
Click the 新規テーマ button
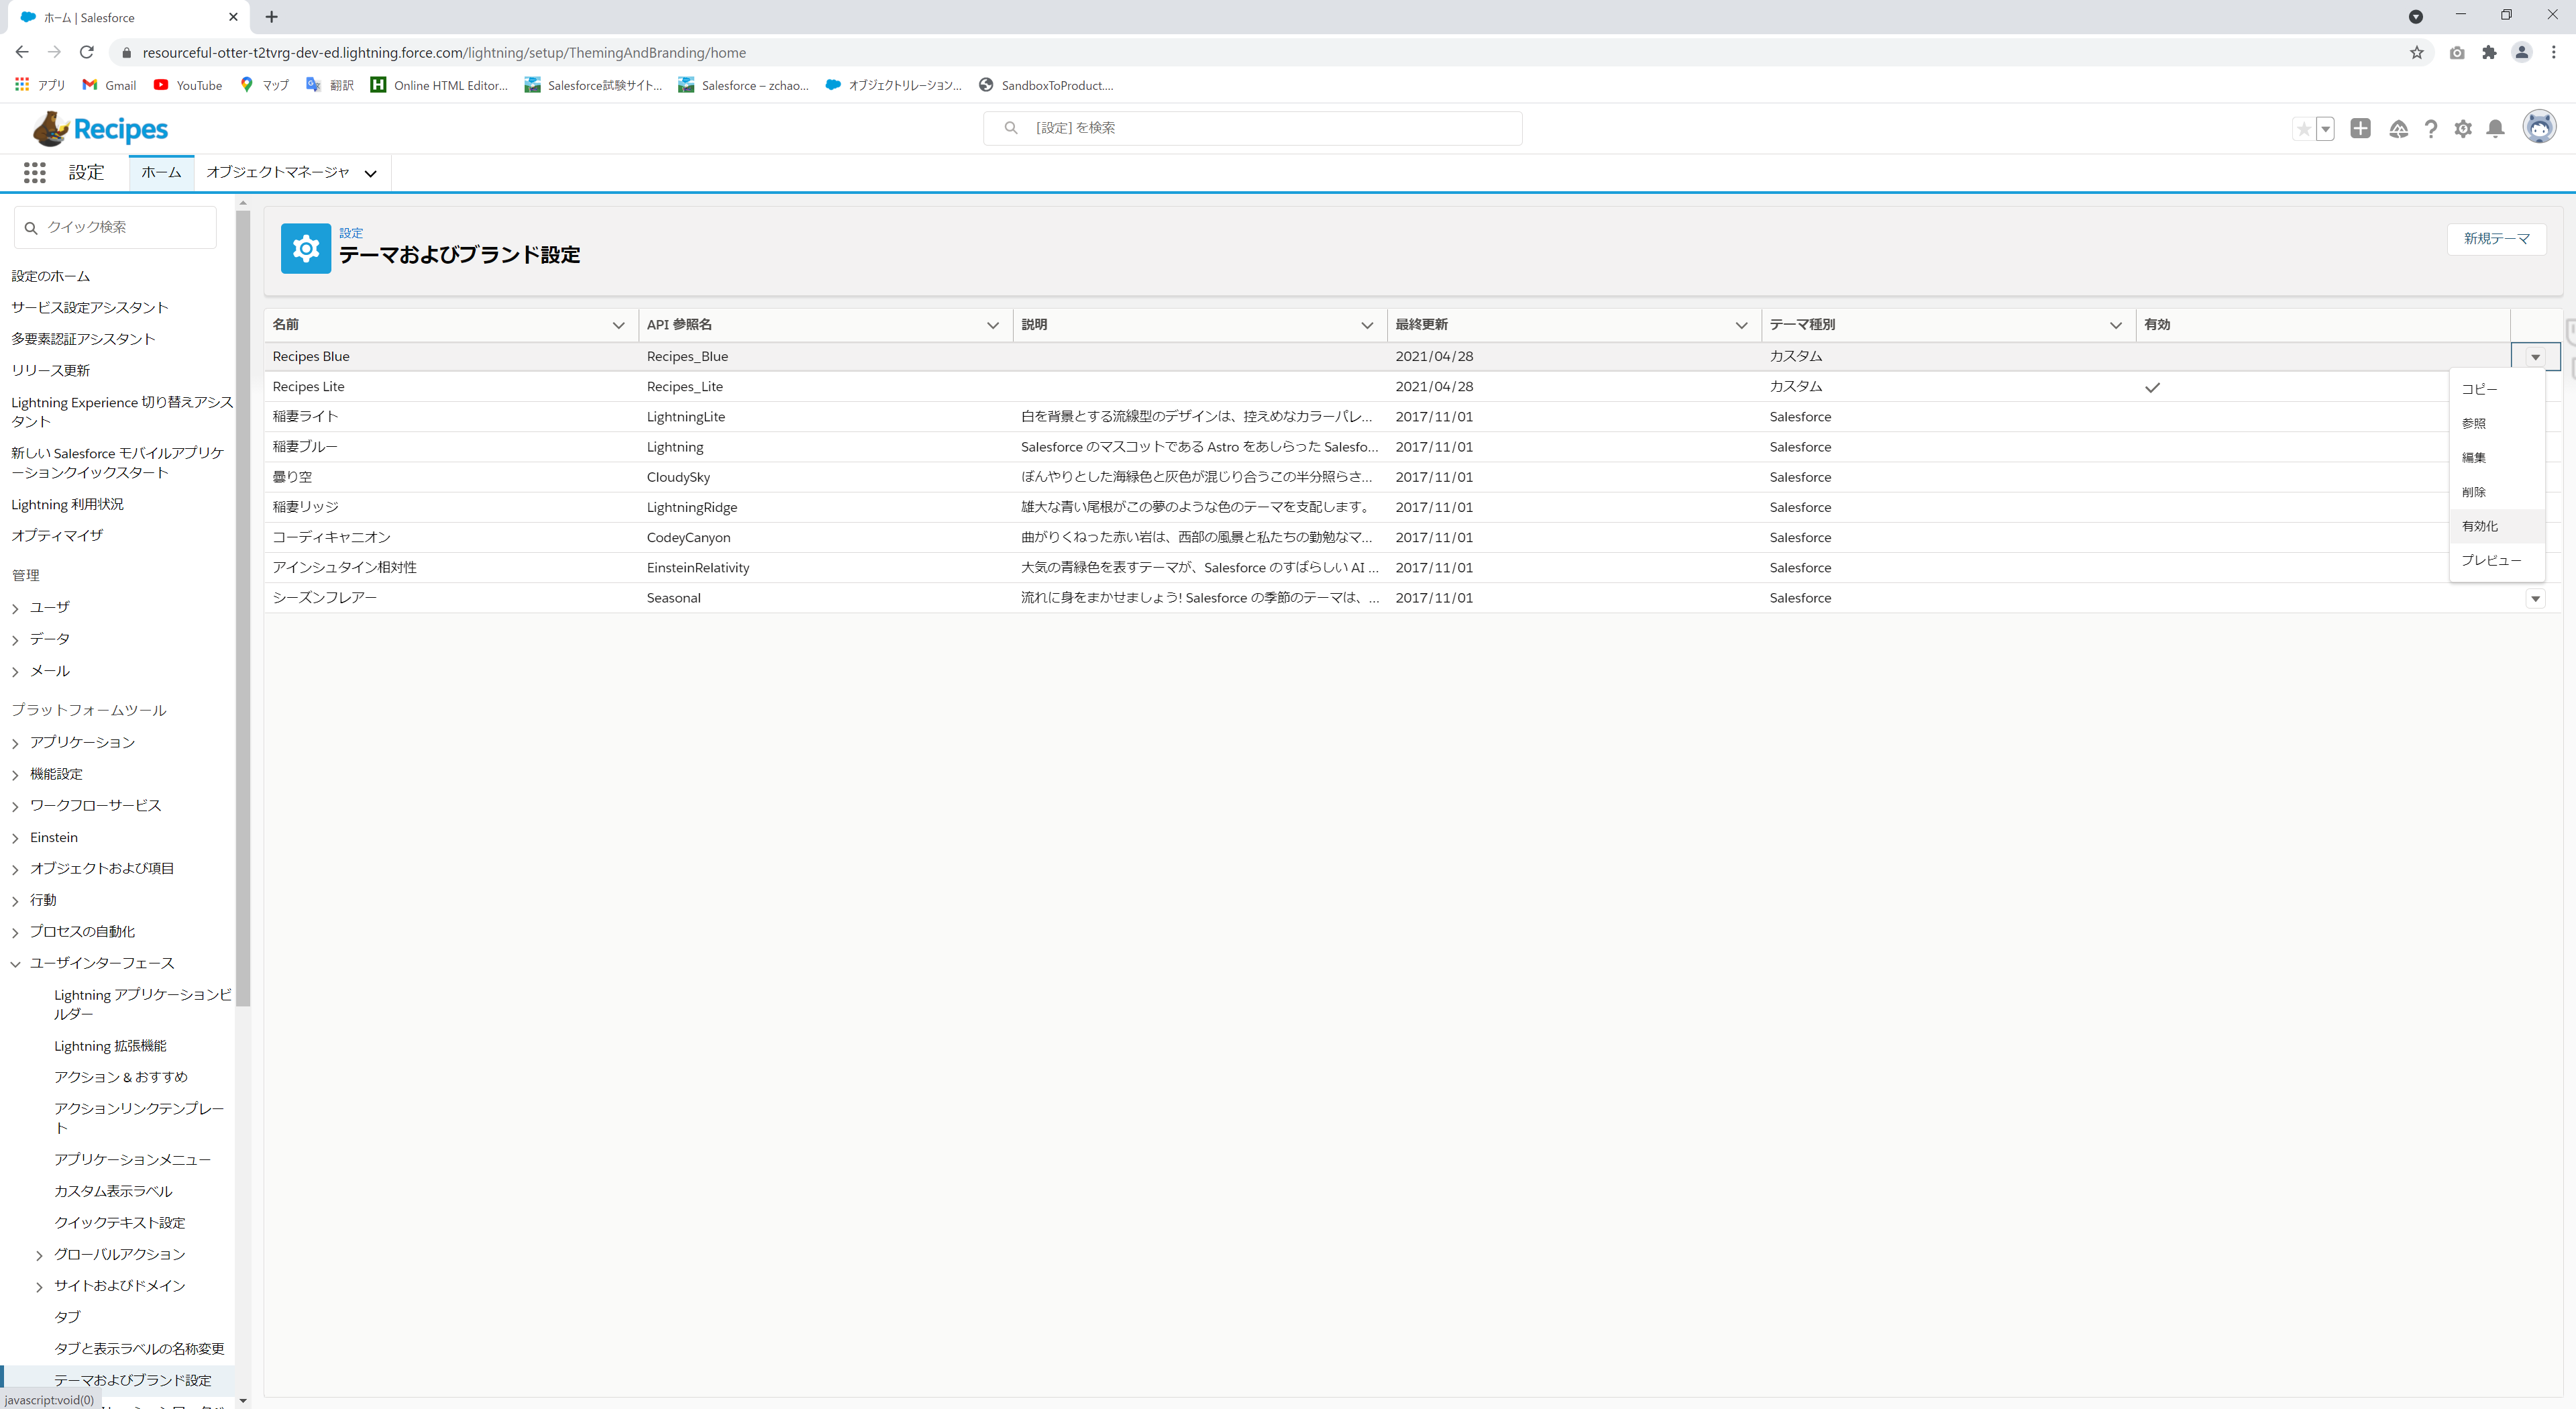(2496, 238)
